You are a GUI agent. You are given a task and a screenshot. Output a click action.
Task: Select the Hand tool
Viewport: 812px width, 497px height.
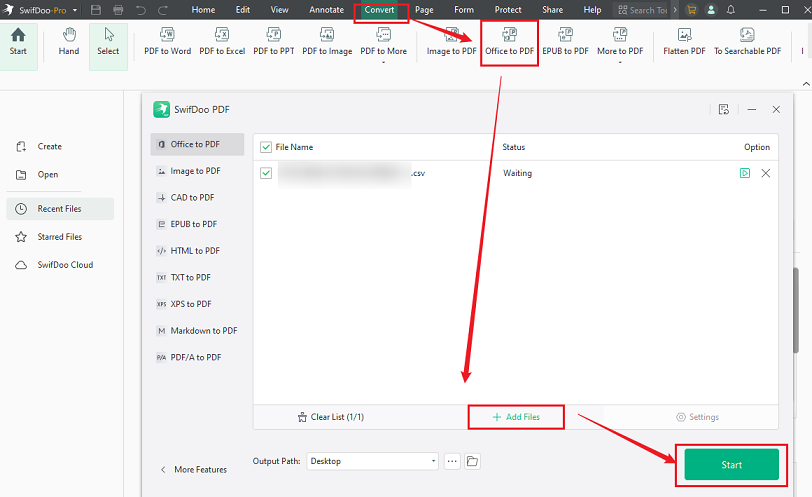[x=68, y=42]
